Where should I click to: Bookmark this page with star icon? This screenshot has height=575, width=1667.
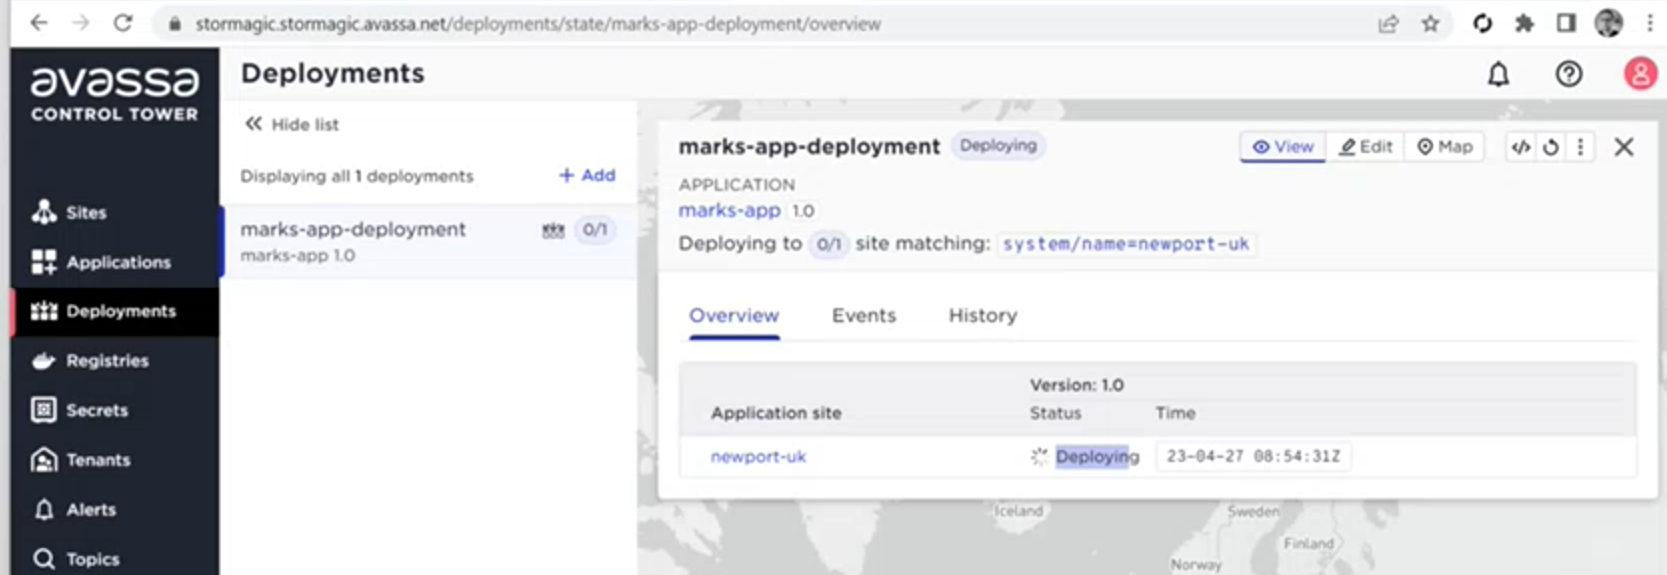click(1430, 24)
